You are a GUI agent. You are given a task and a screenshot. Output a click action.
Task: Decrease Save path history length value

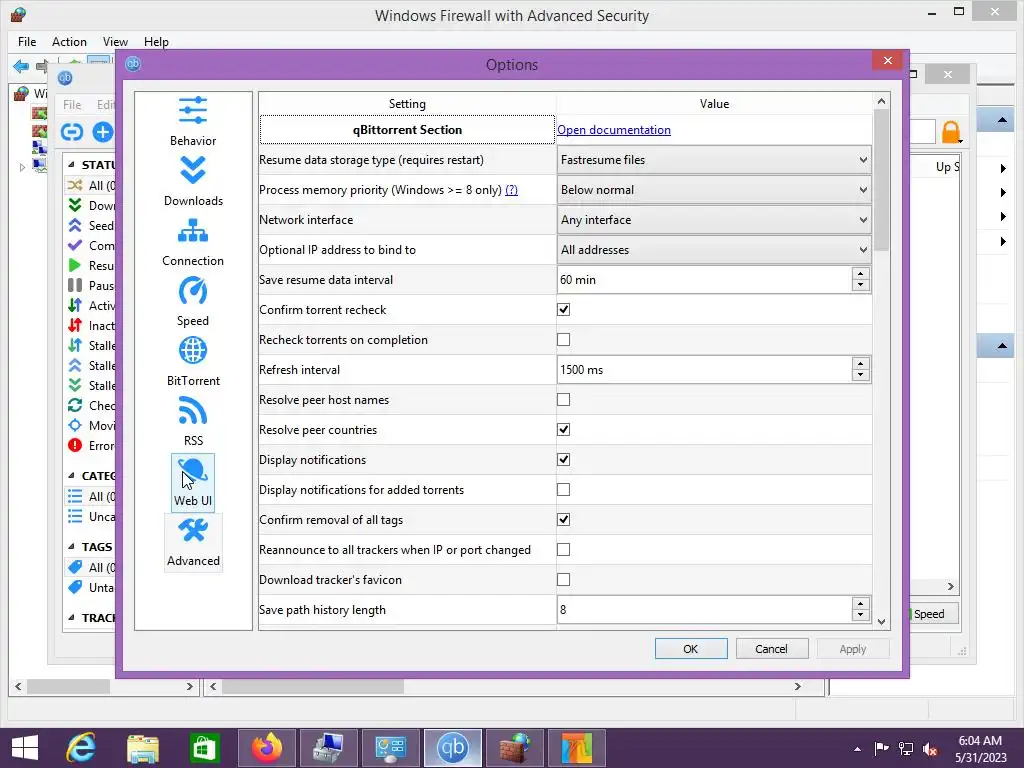coord(861,615)
